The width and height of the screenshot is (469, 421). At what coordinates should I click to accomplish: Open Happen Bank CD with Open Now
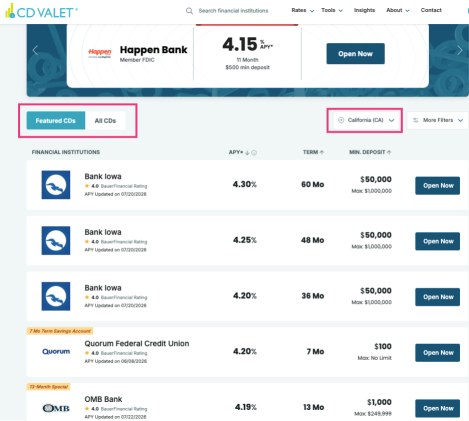tap(355, 54)
